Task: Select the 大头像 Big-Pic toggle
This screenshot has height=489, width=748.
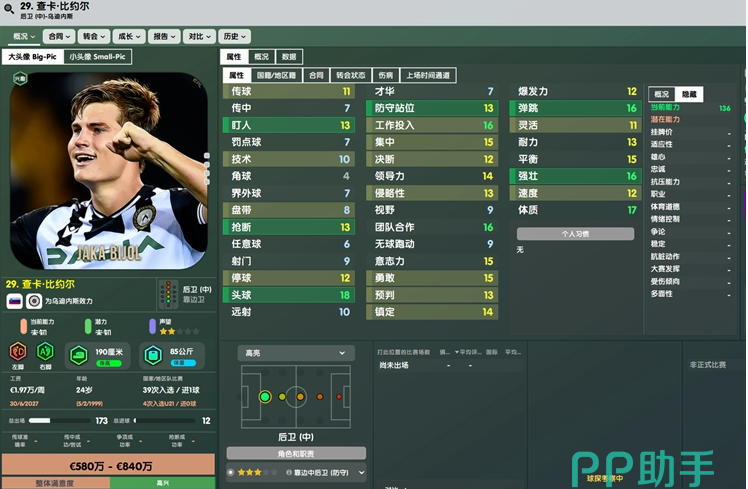Action: (x=32, y=57)
